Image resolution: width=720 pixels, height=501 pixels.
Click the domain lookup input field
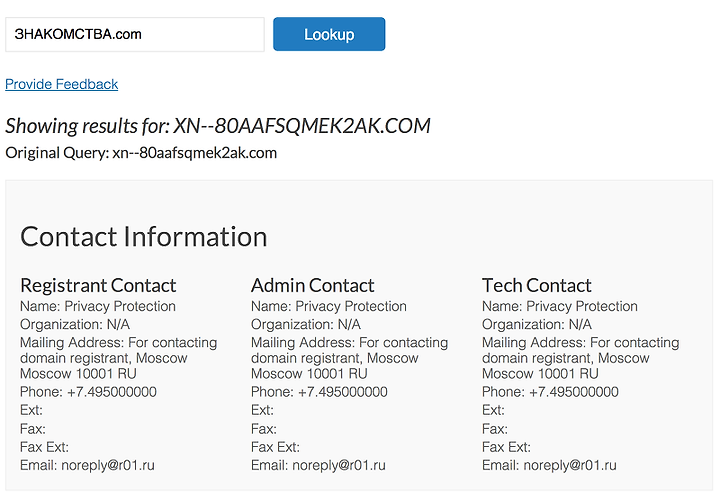(135, 34)
